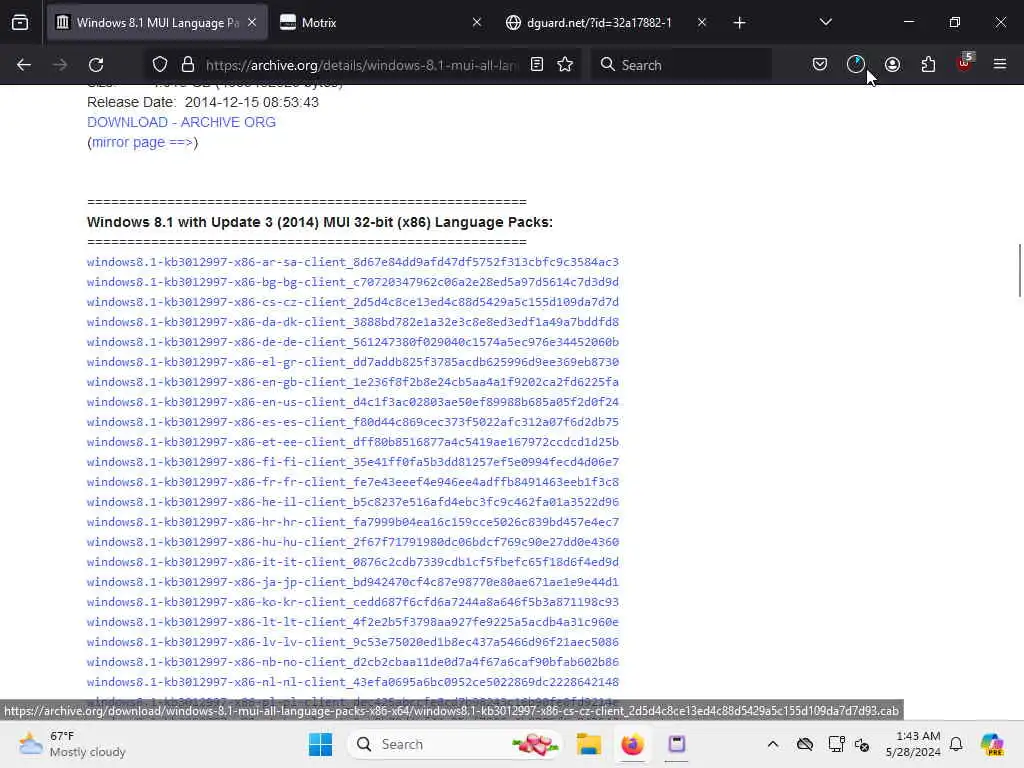This screenshot has height=768, width=1024.
Task: Download x86 el-gr language pack
Action: pyautogui.click(x=353, y=362)
